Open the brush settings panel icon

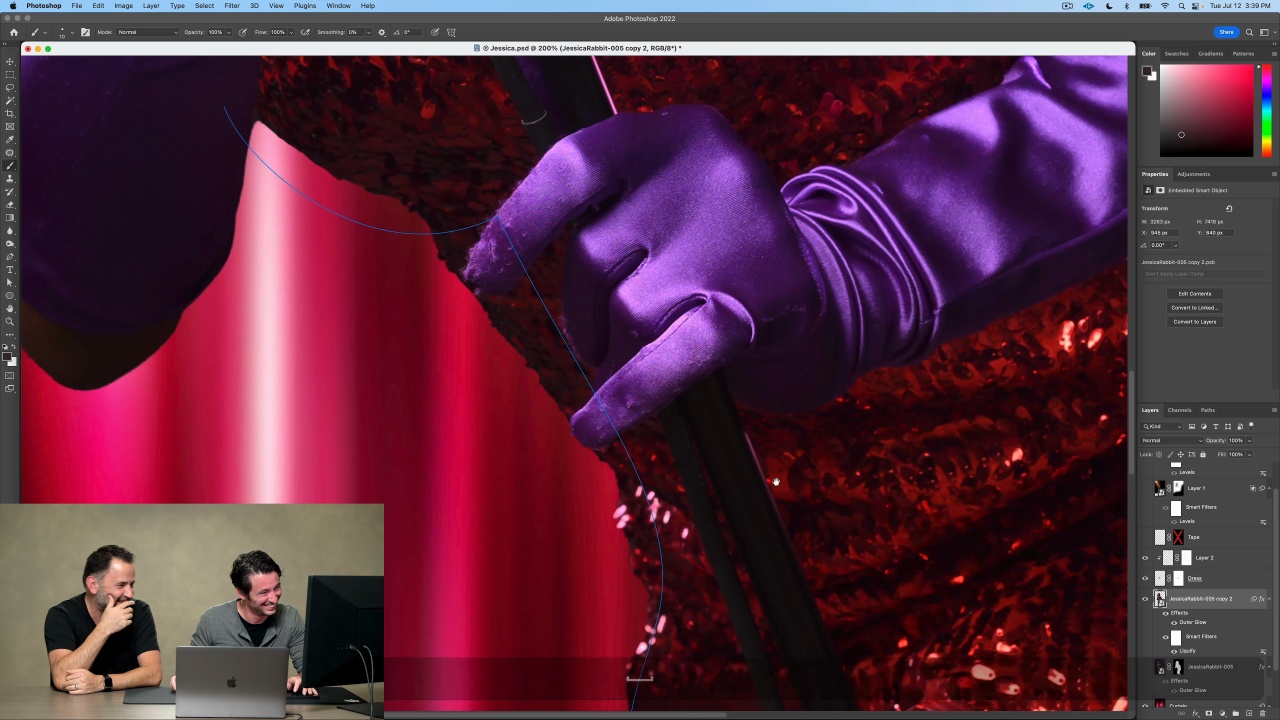point(85,32)
